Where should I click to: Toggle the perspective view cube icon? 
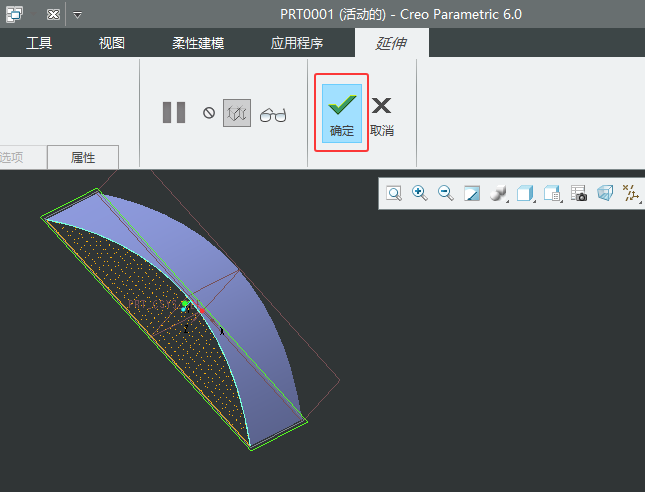(605, 193)
